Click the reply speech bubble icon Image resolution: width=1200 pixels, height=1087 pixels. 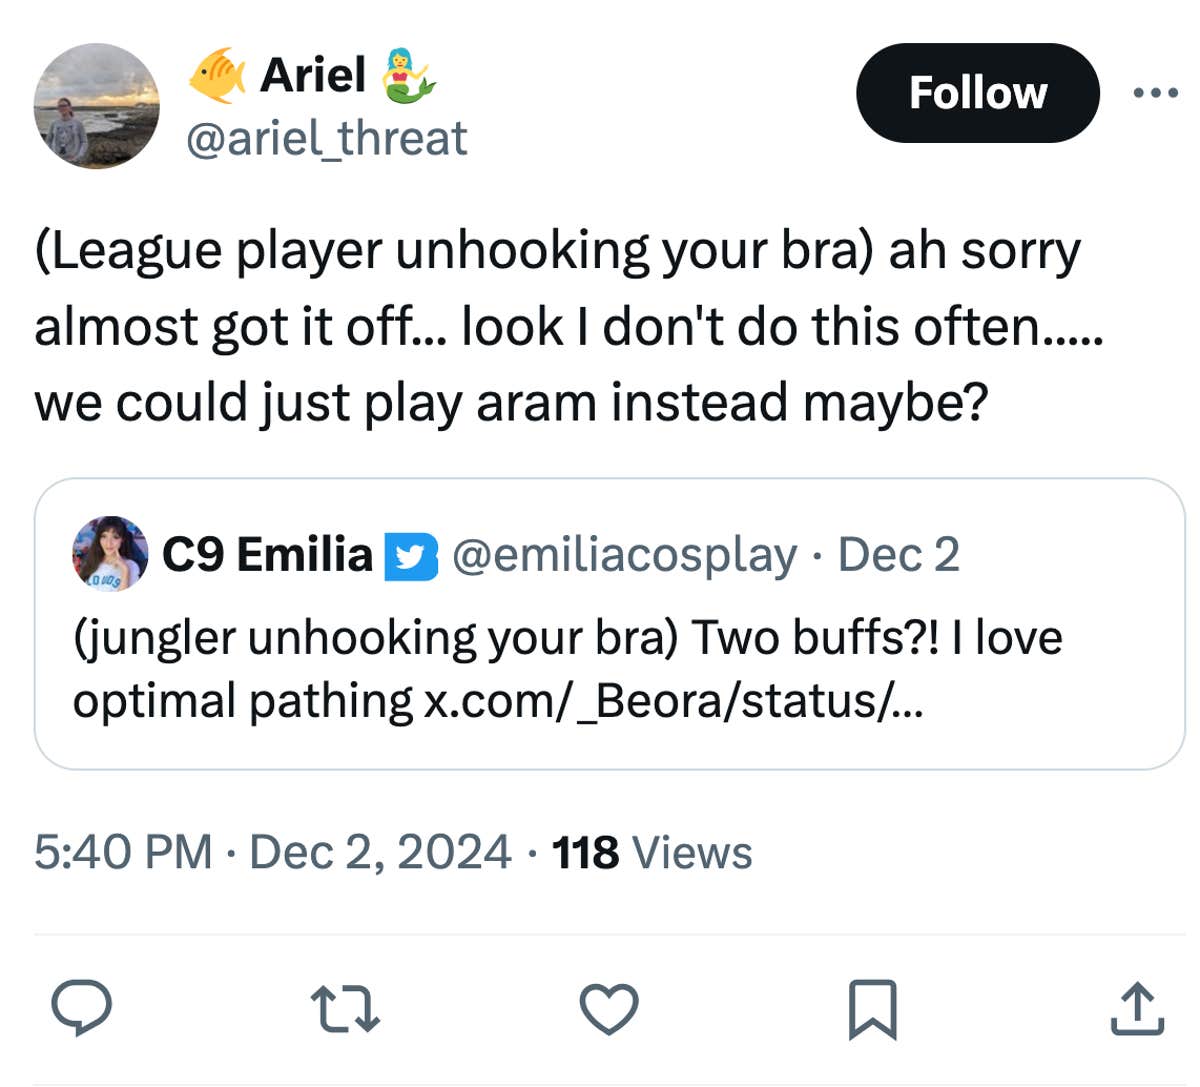click(81, 1008)
